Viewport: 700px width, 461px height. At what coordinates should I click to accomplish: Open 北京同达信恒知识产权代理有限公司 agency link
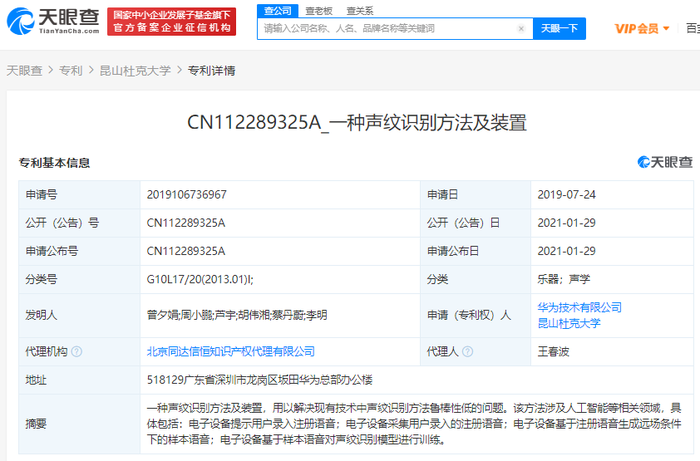pos(230,352)
